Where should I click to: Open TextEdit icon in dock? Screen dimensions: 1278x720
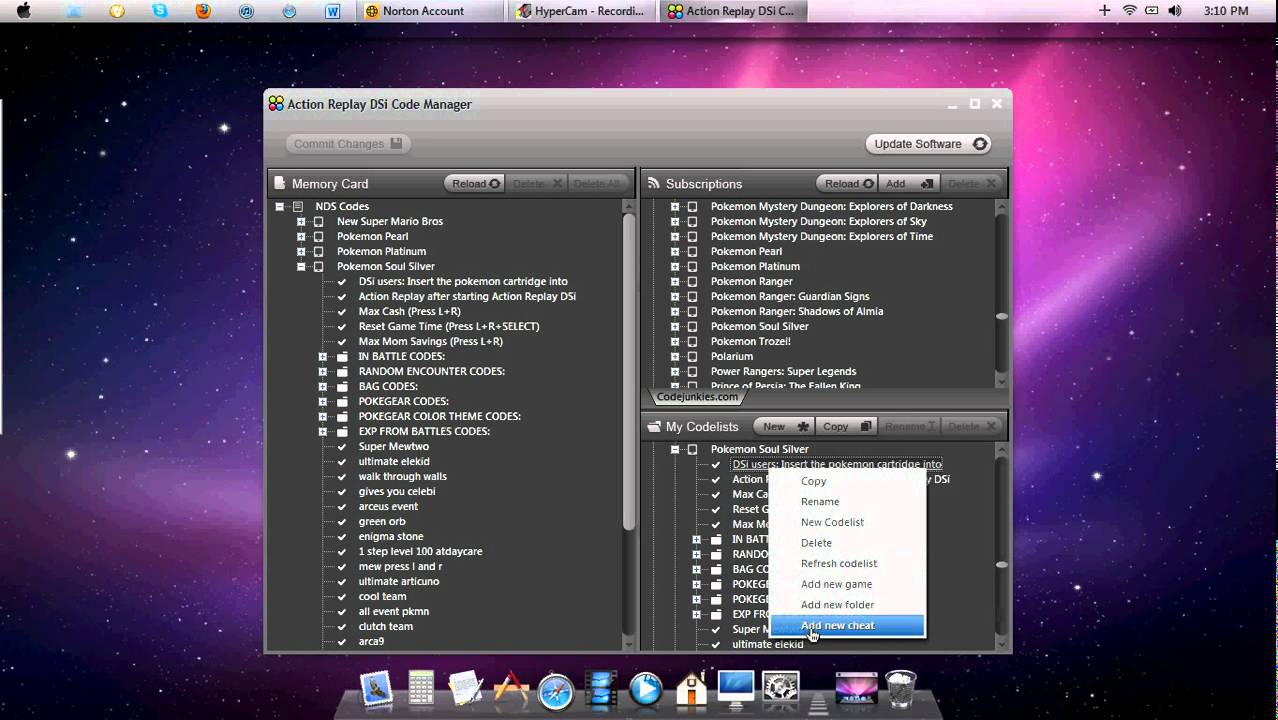pos(466,689)
